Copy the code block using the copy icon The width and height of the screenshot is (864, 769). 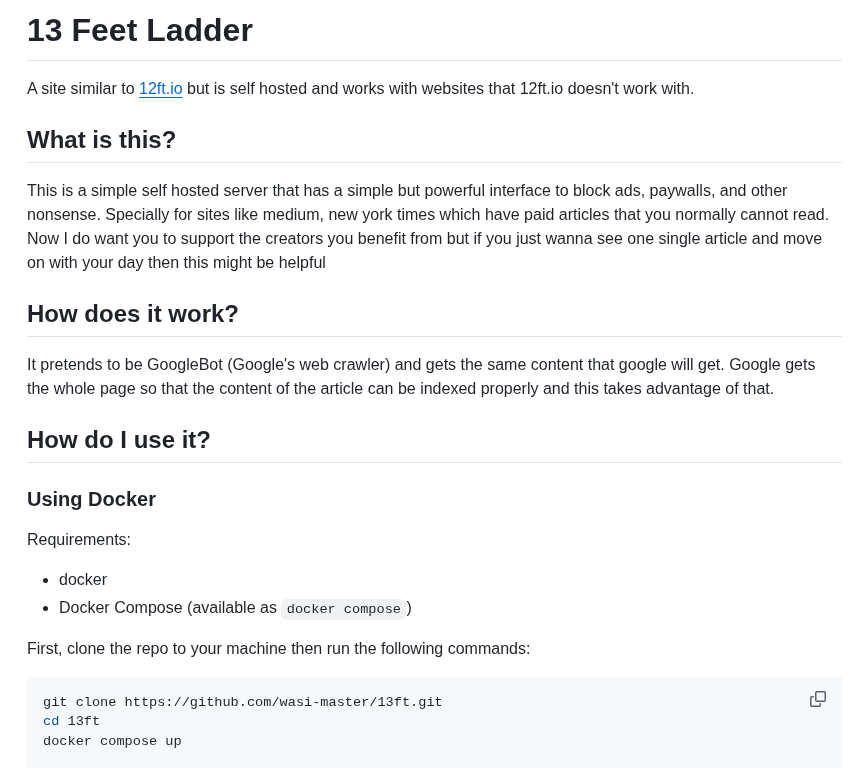click(x=818, y=699)
